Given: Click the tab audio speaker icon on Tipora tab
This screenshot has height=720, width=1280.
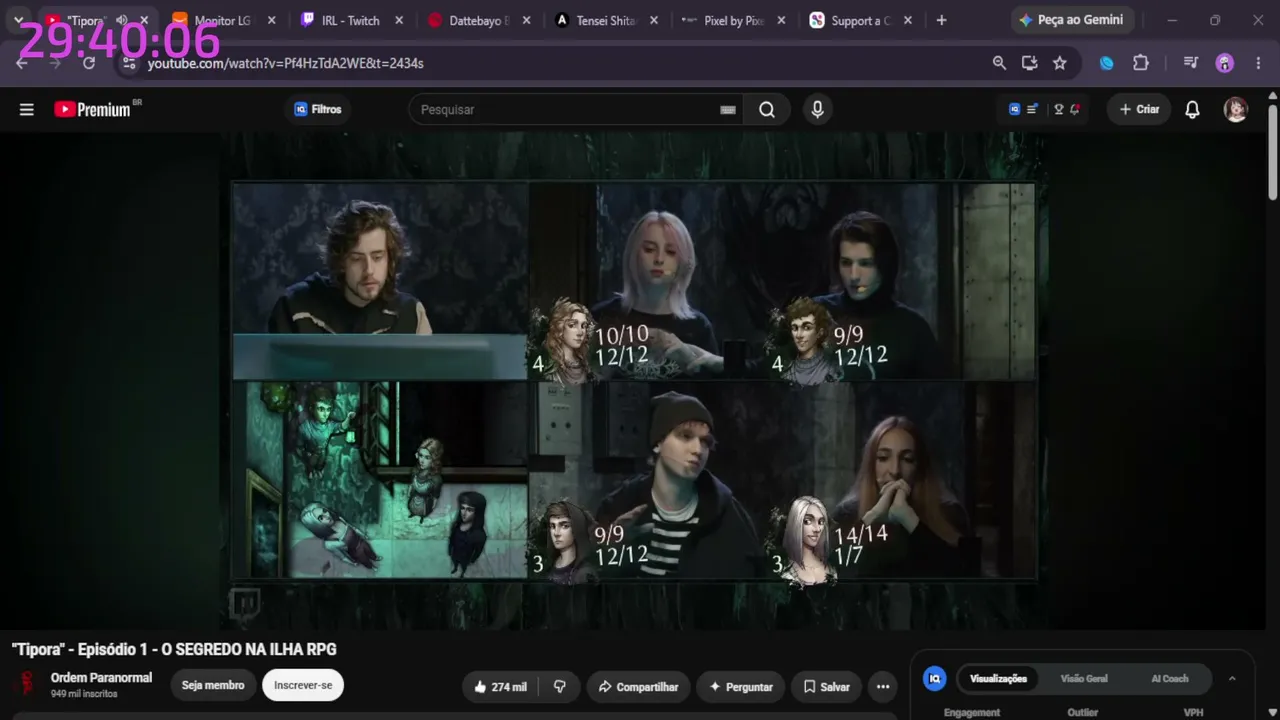Looking at the screenshot, I should click(121, 20).
